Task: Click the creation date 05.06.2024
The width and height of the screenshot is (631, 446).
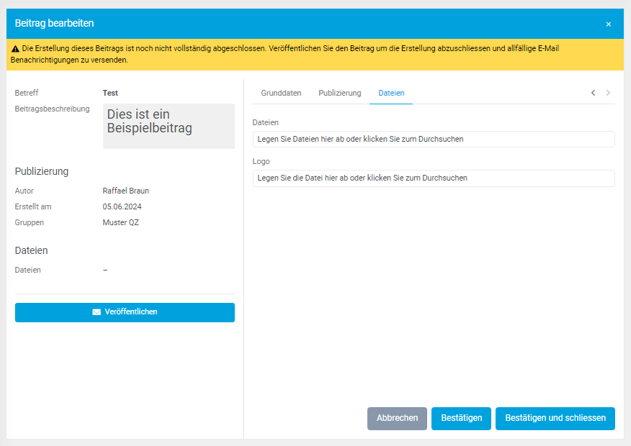Action: 122,206
